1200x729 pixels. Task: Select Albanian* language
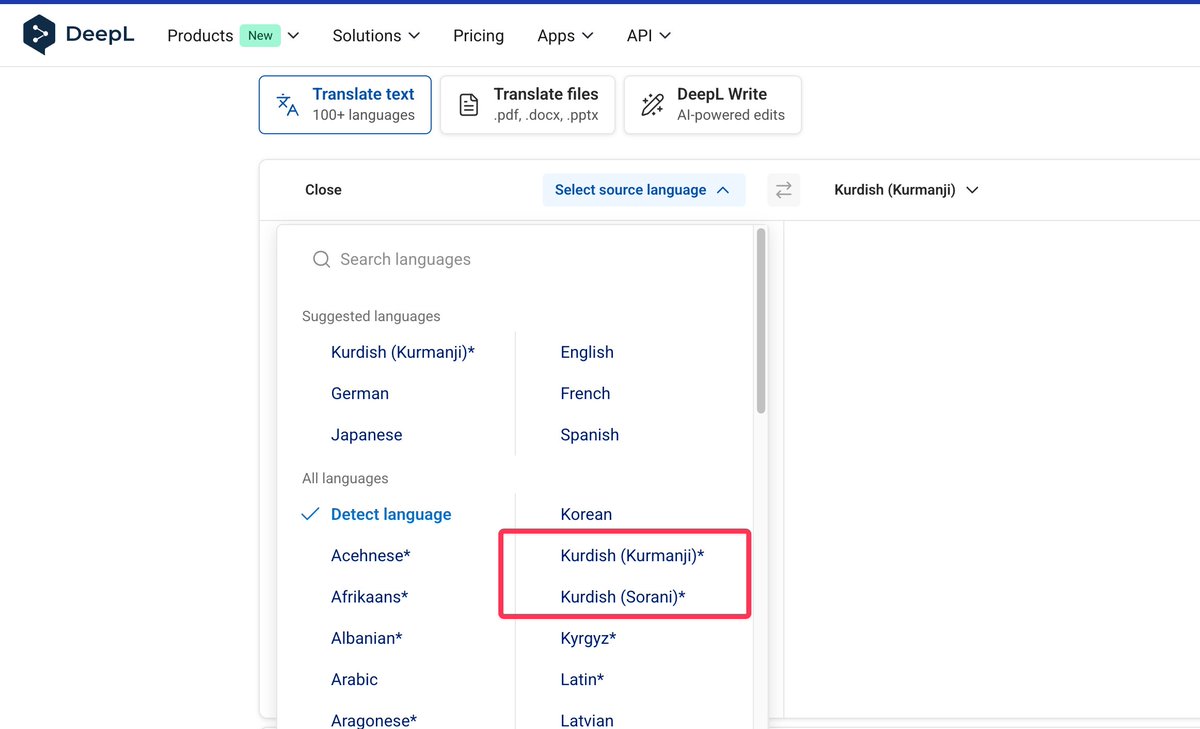(x=366, y=638)
